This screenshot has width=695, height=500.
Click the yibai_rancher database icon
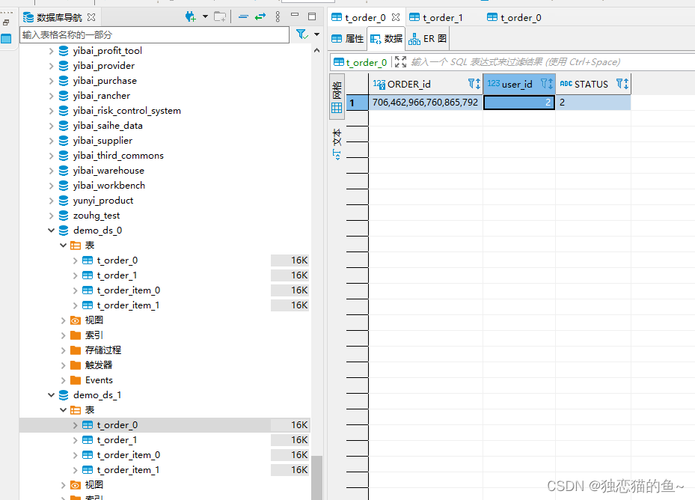point(64,96)
